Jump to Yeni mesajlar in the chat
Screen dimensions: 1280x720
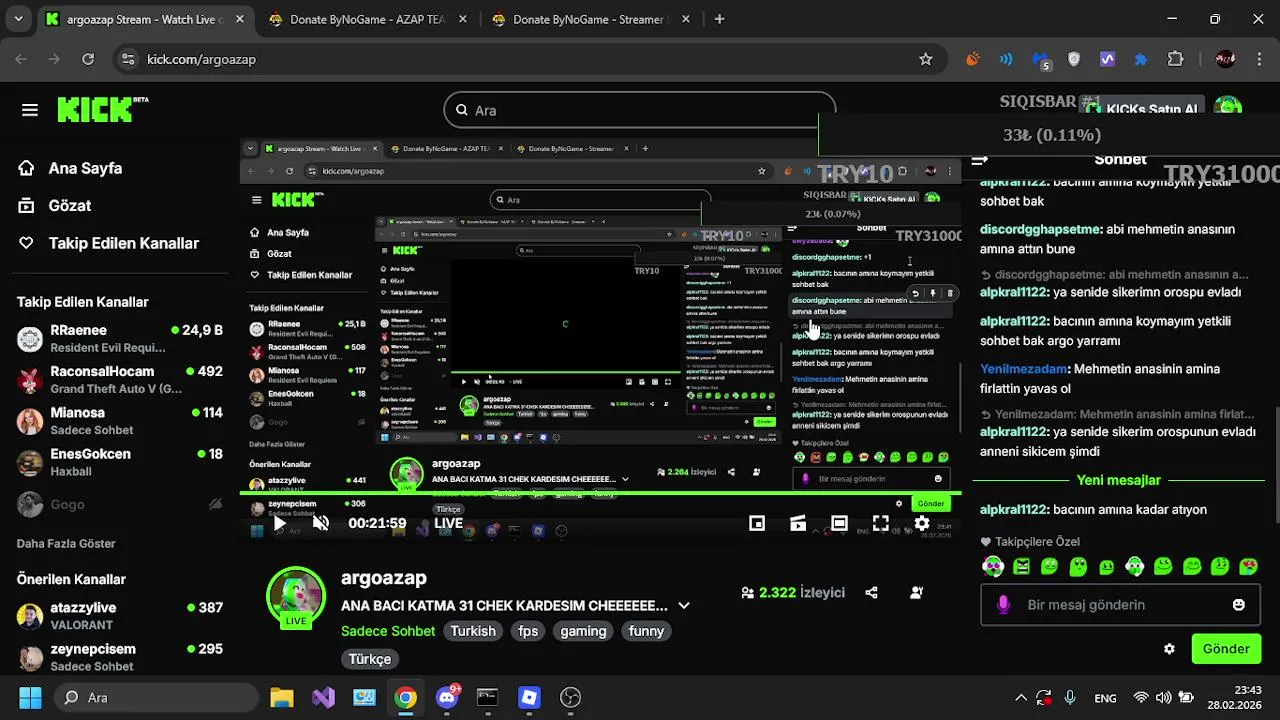[1118, 480]
